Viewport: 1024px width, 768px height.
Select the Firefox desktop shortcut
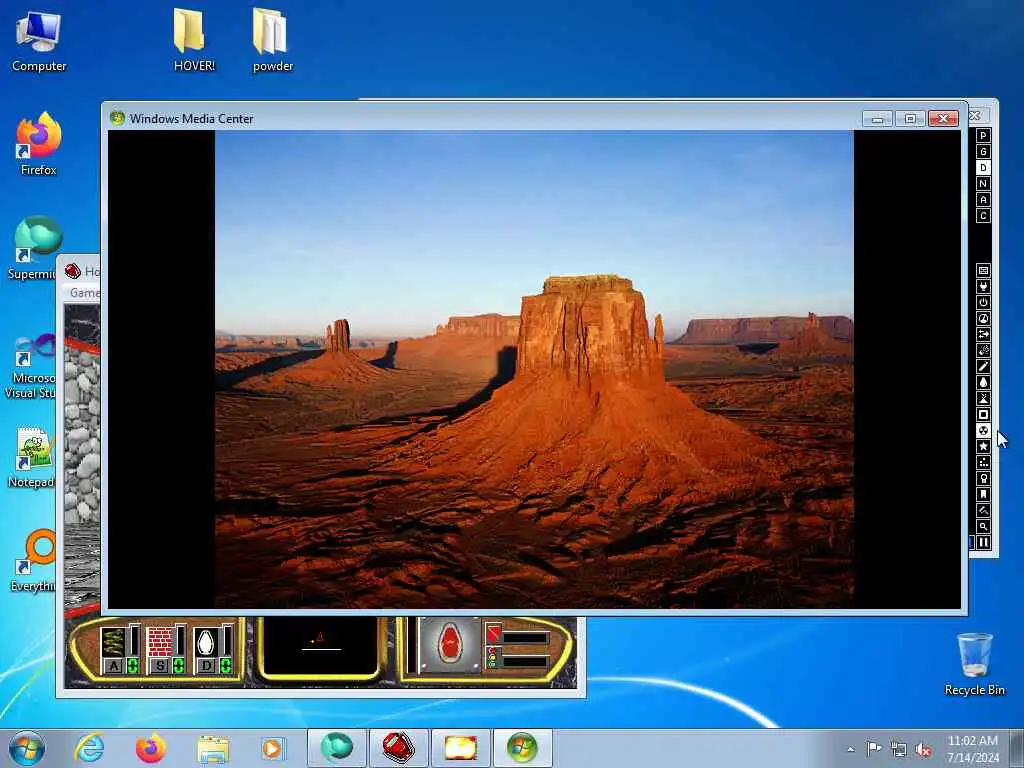pyautogui.click(x=39, y=144)
